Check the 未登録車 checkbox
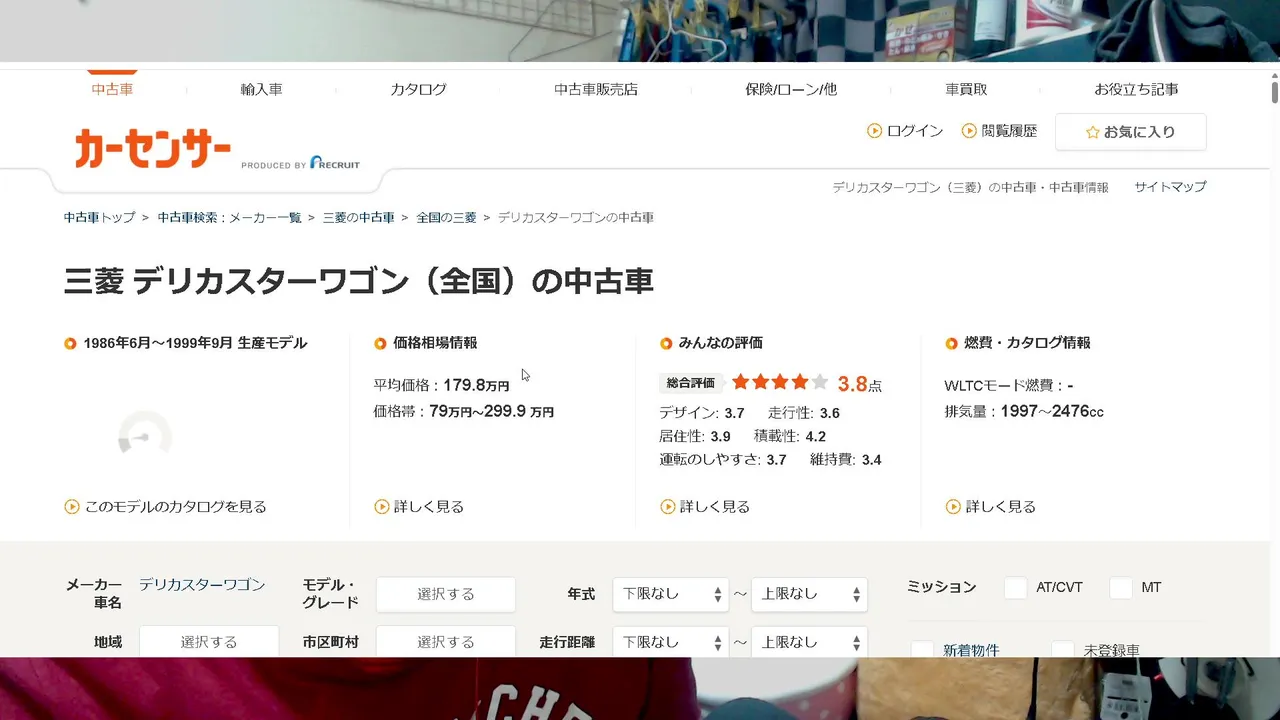Screen dimensions: 1280x720 pyautogui.click(x=1063, y=650)
